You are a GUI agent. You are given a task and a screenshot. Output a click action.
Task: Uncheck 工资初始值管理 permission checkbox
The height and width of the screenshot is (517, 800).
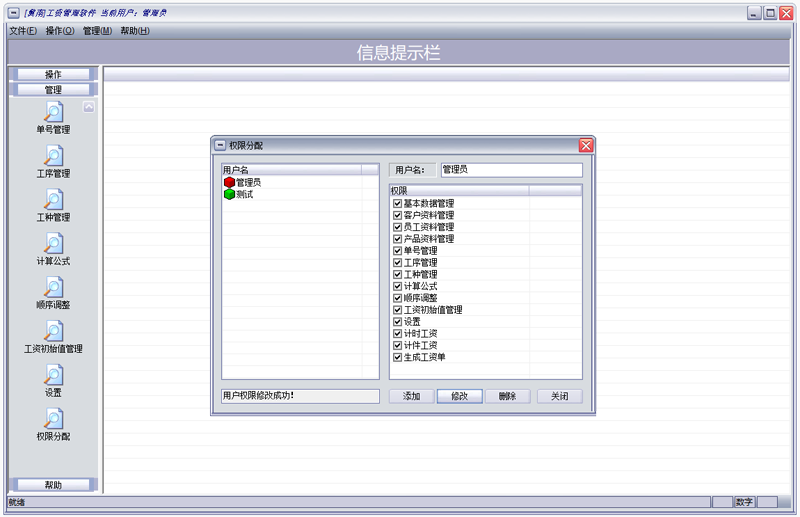click(x=397, y=310)
